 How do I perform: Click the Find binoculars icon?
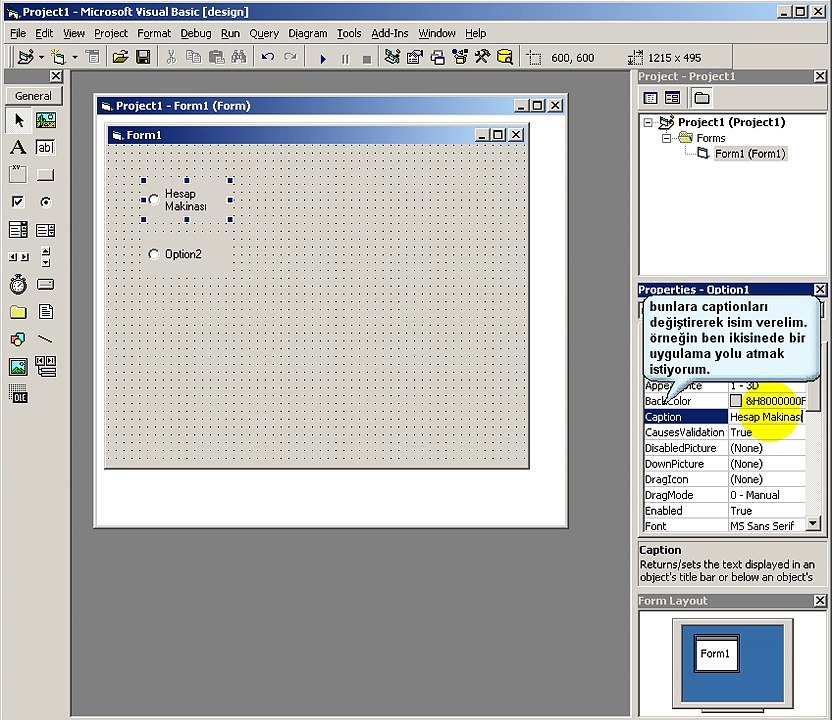point(239,57)
